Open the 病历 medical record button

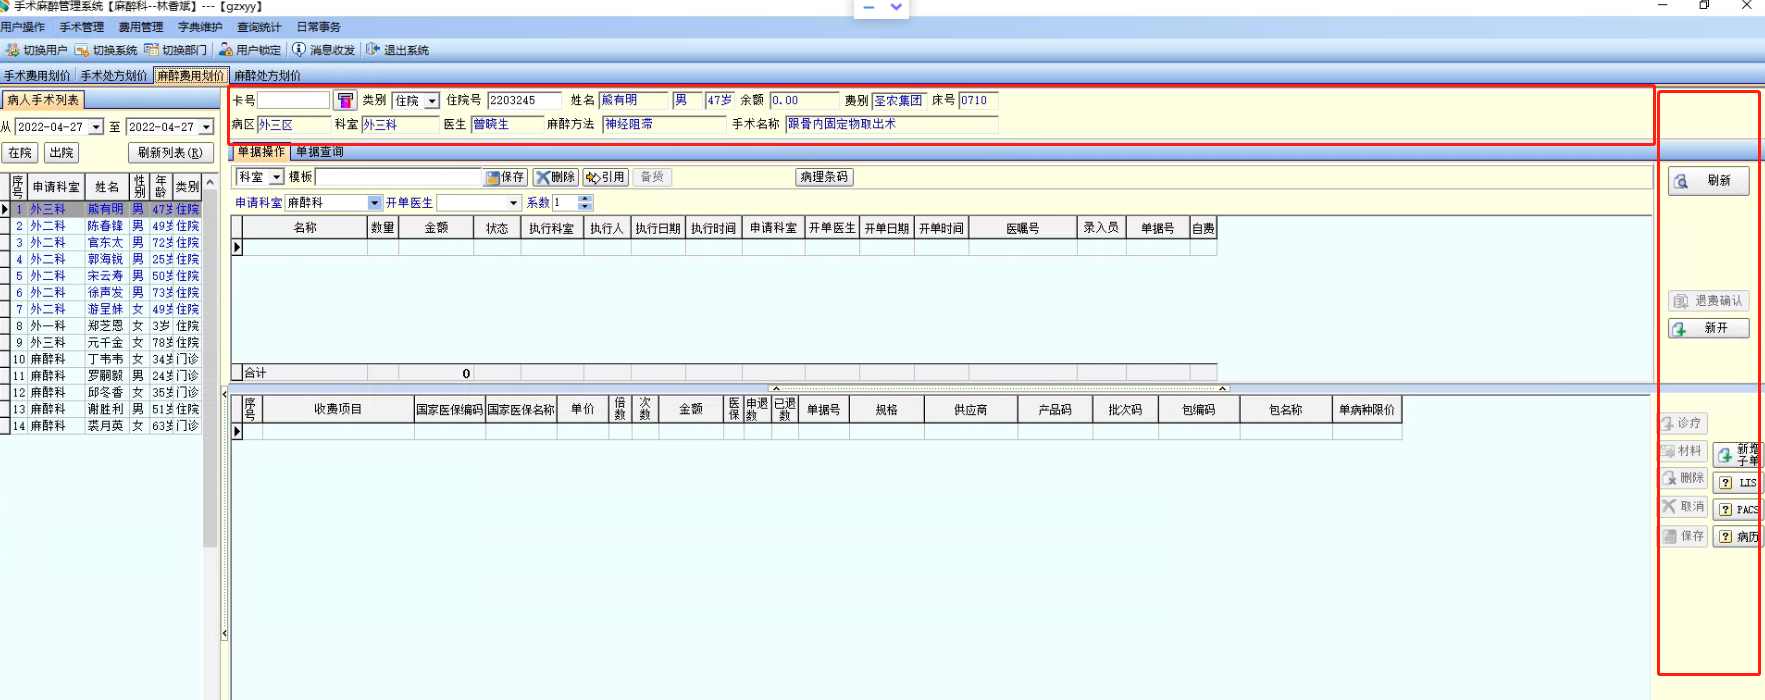[x=1738, y=536]
